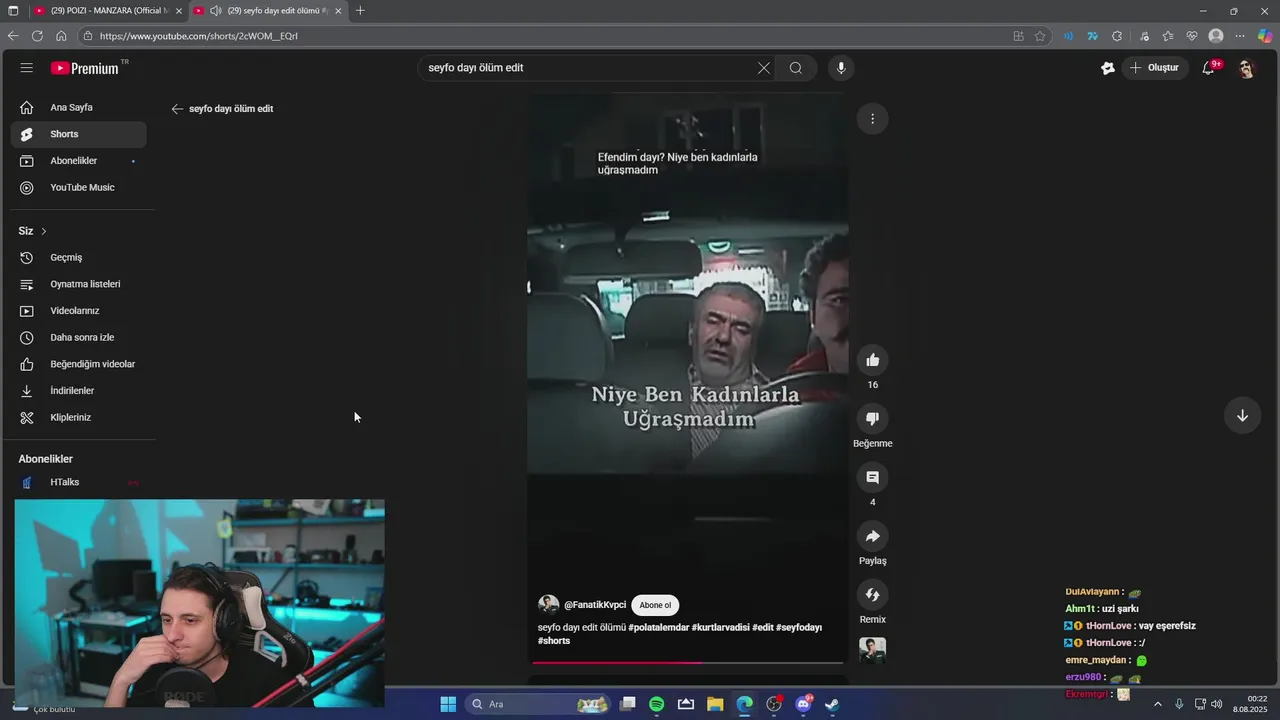The width and height of the screenshot is (1280, 720).
Task: Open Edge split screen icon
Action: [1018, 36]
